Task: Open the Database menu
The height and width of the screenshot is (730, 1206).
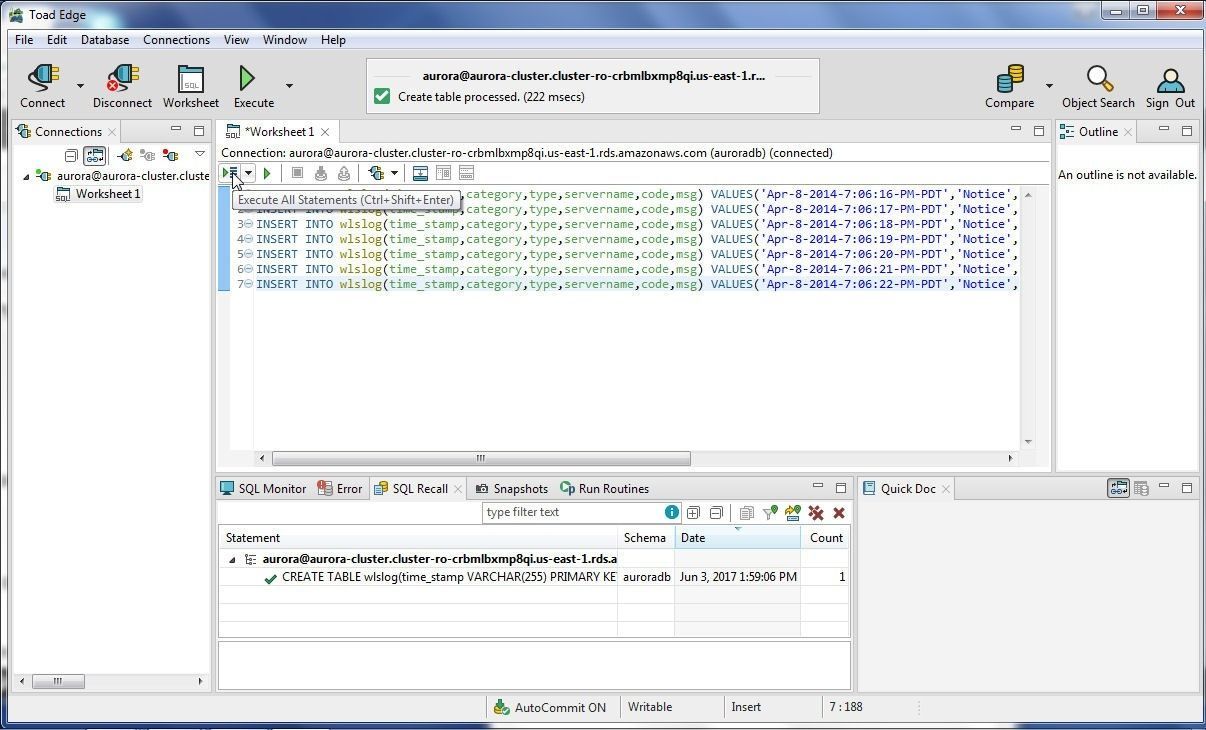Action: 105,40
